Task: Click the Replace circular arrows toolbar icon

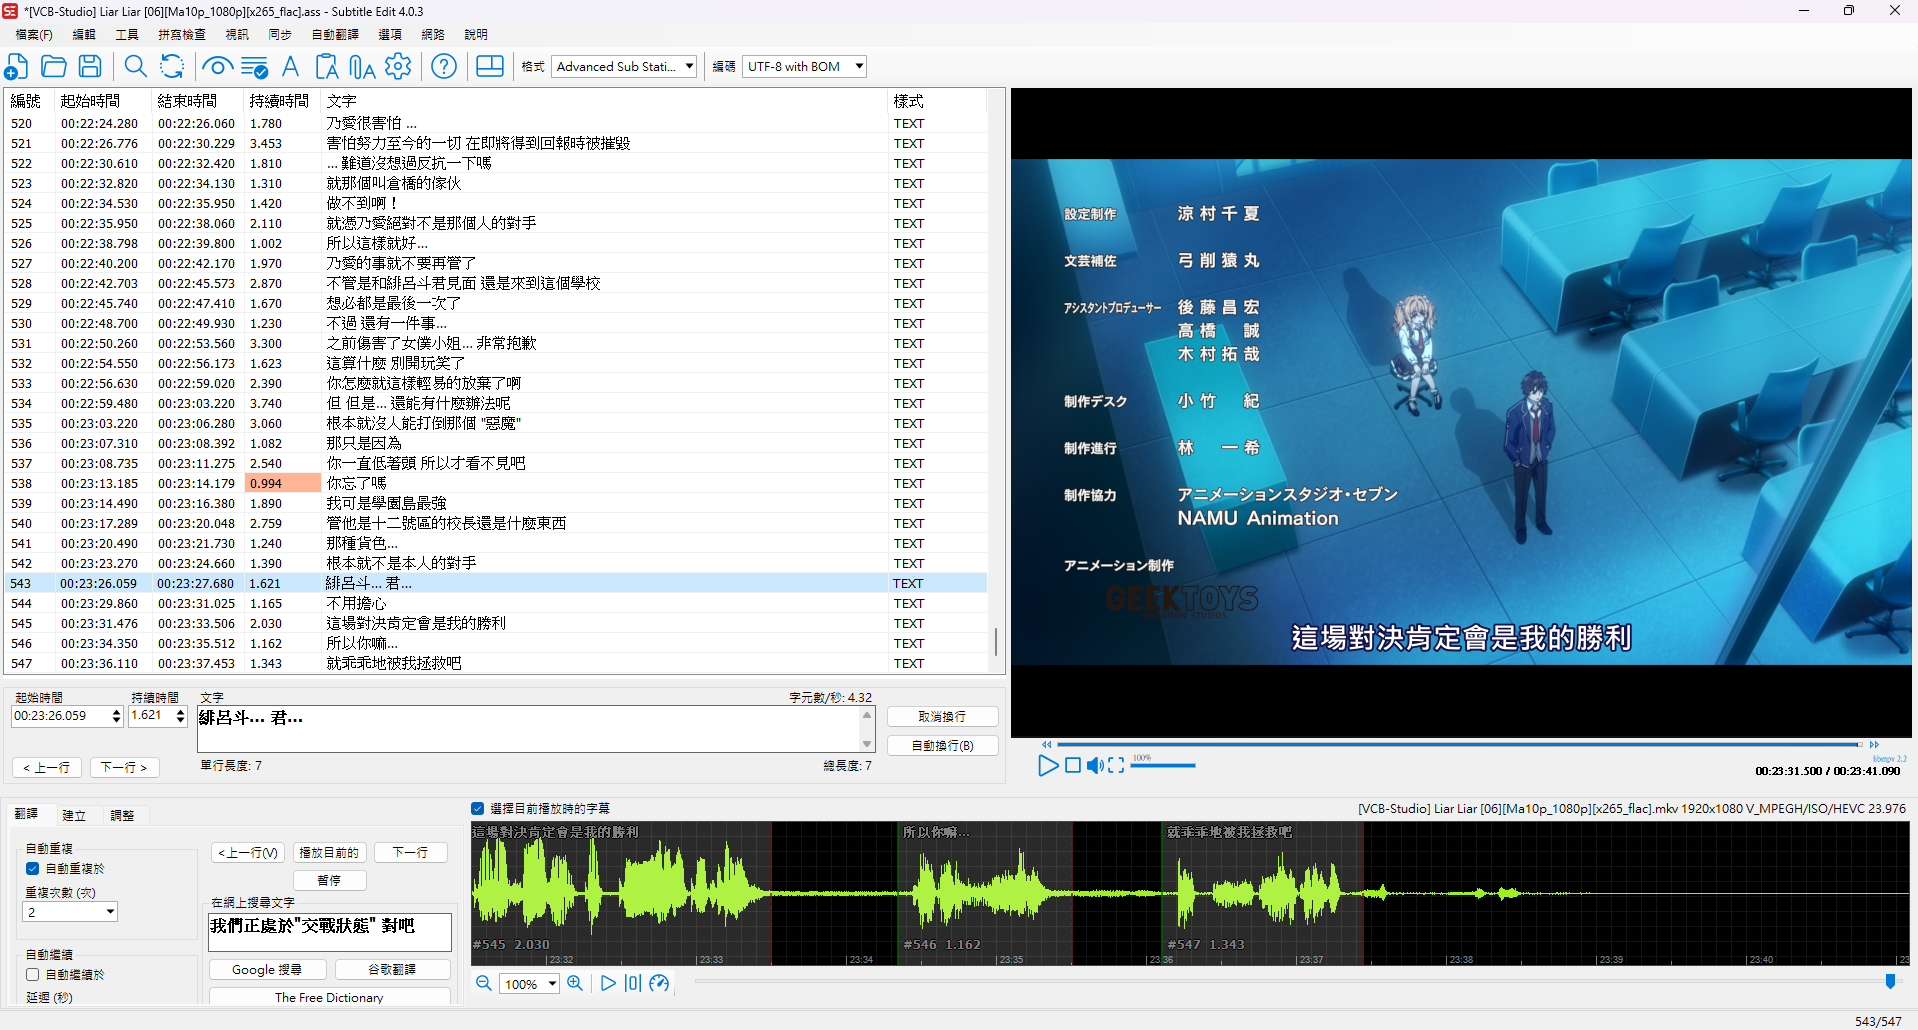Action: coord(172,67)
